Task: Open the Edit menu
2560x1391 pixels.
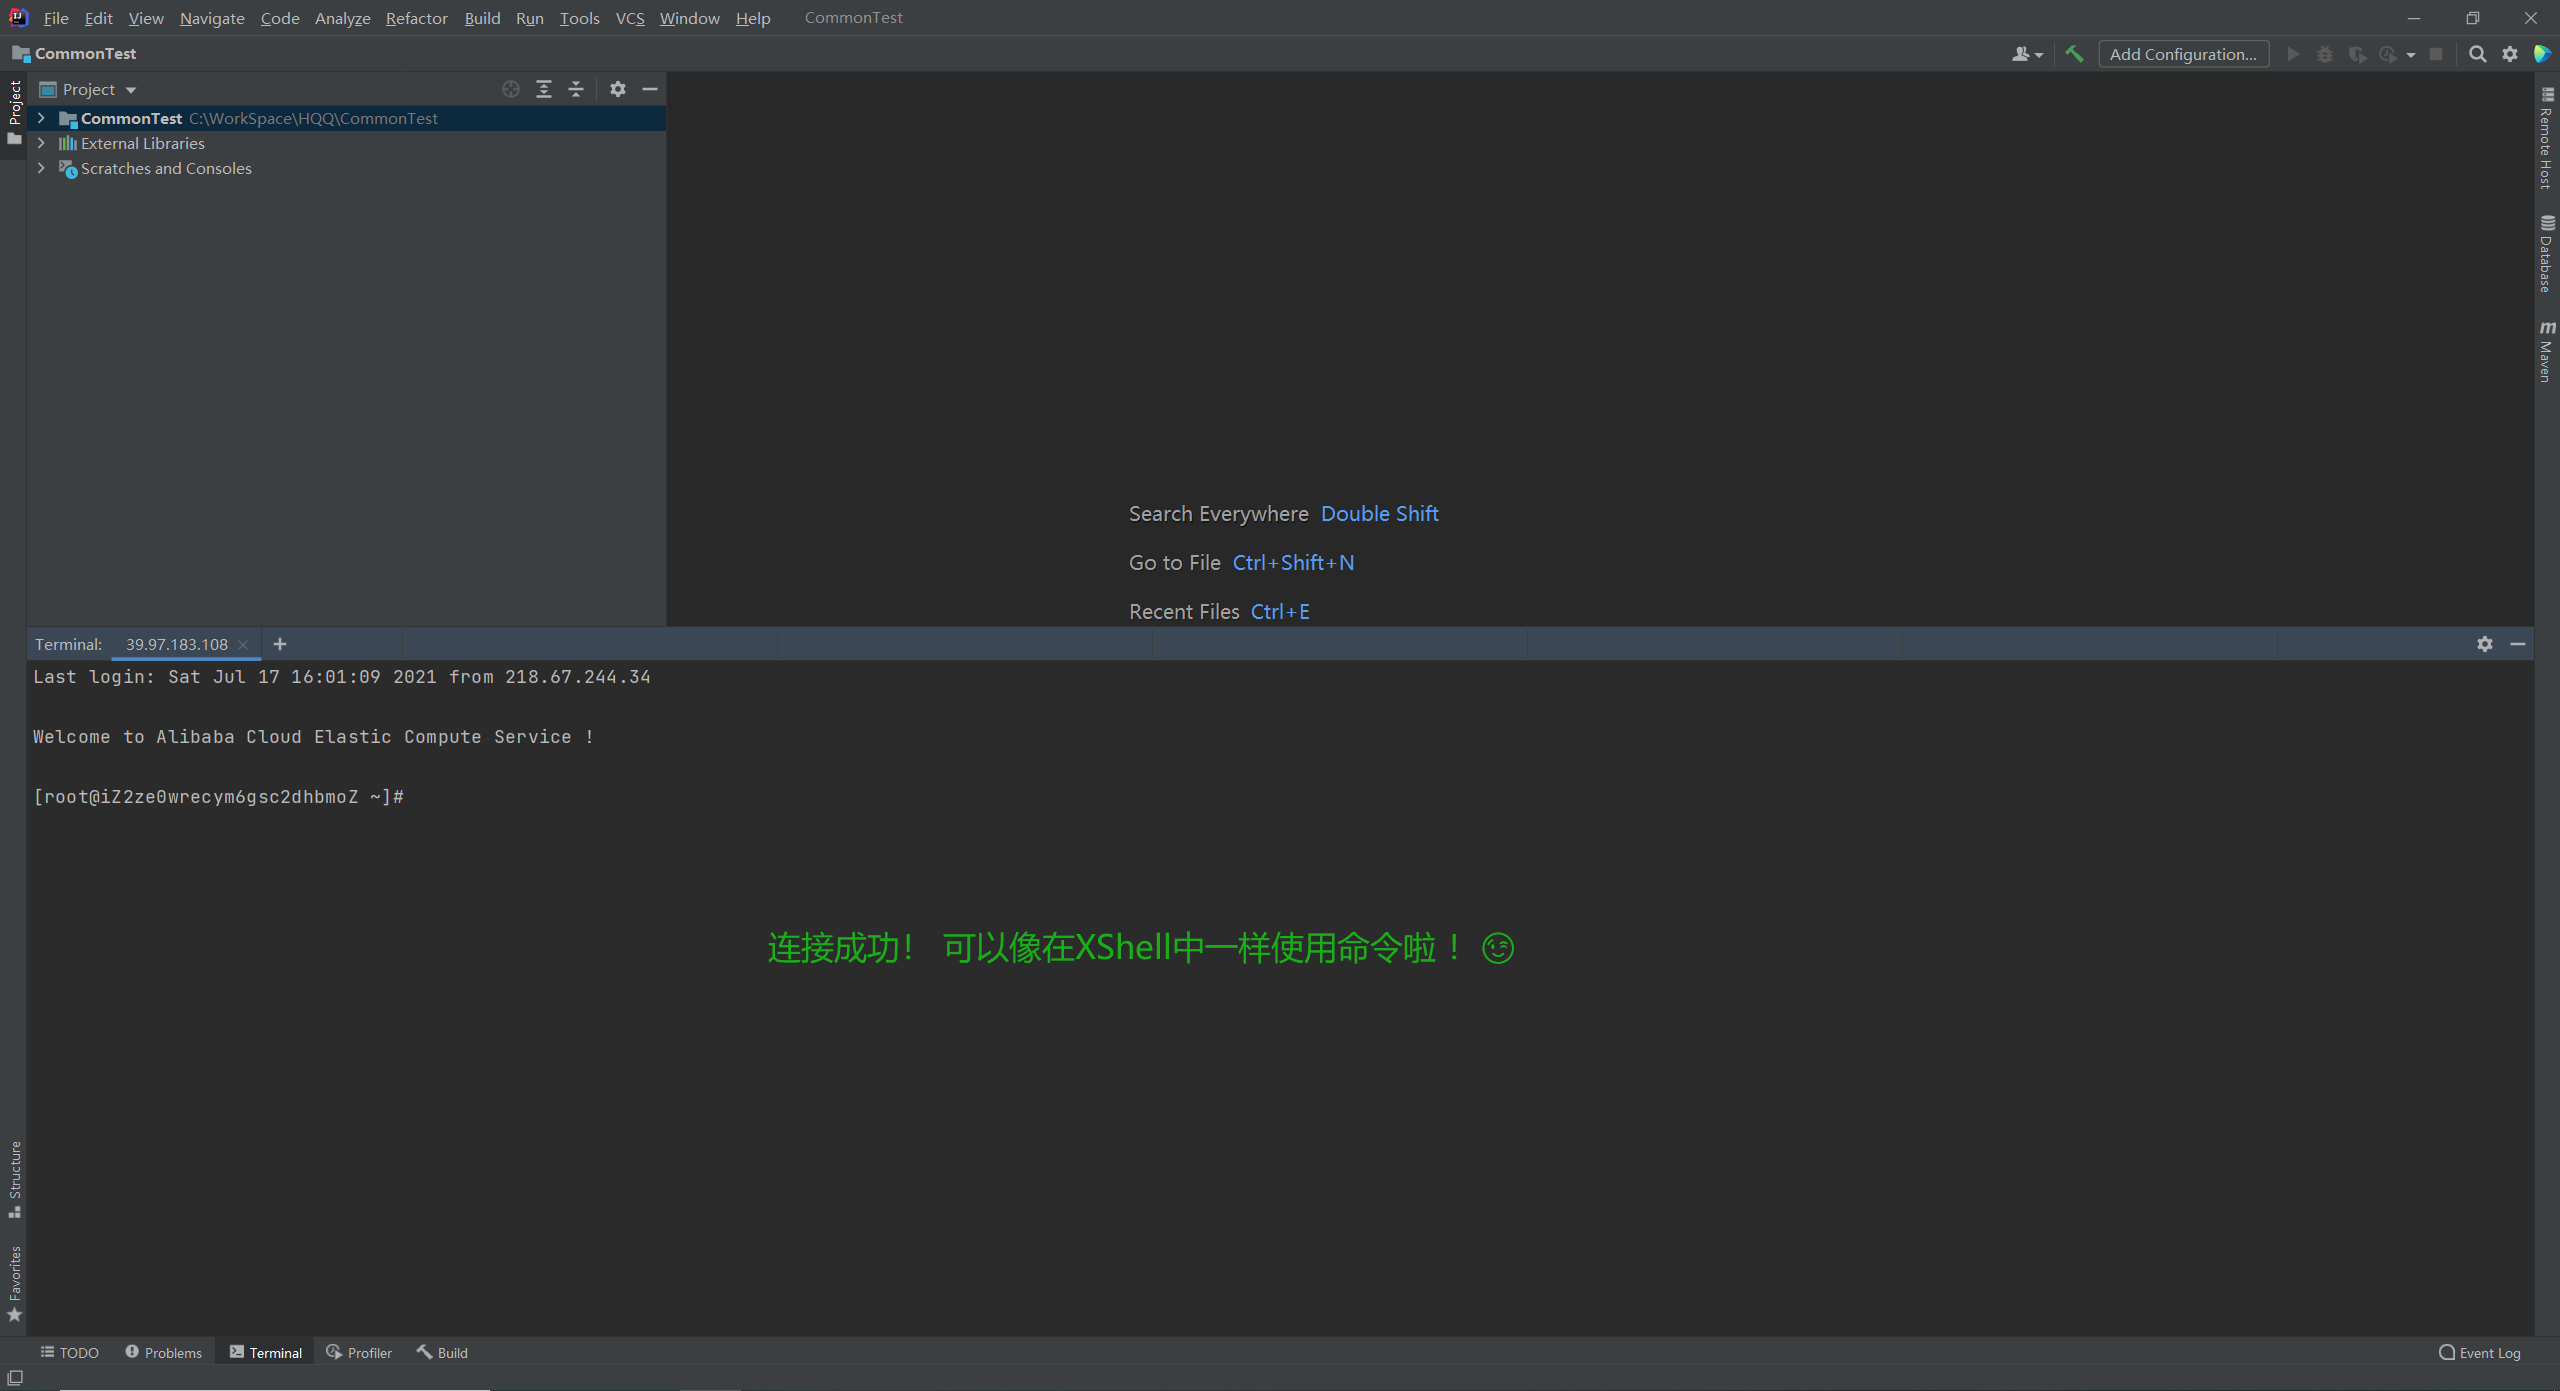Action: point(98,18)
